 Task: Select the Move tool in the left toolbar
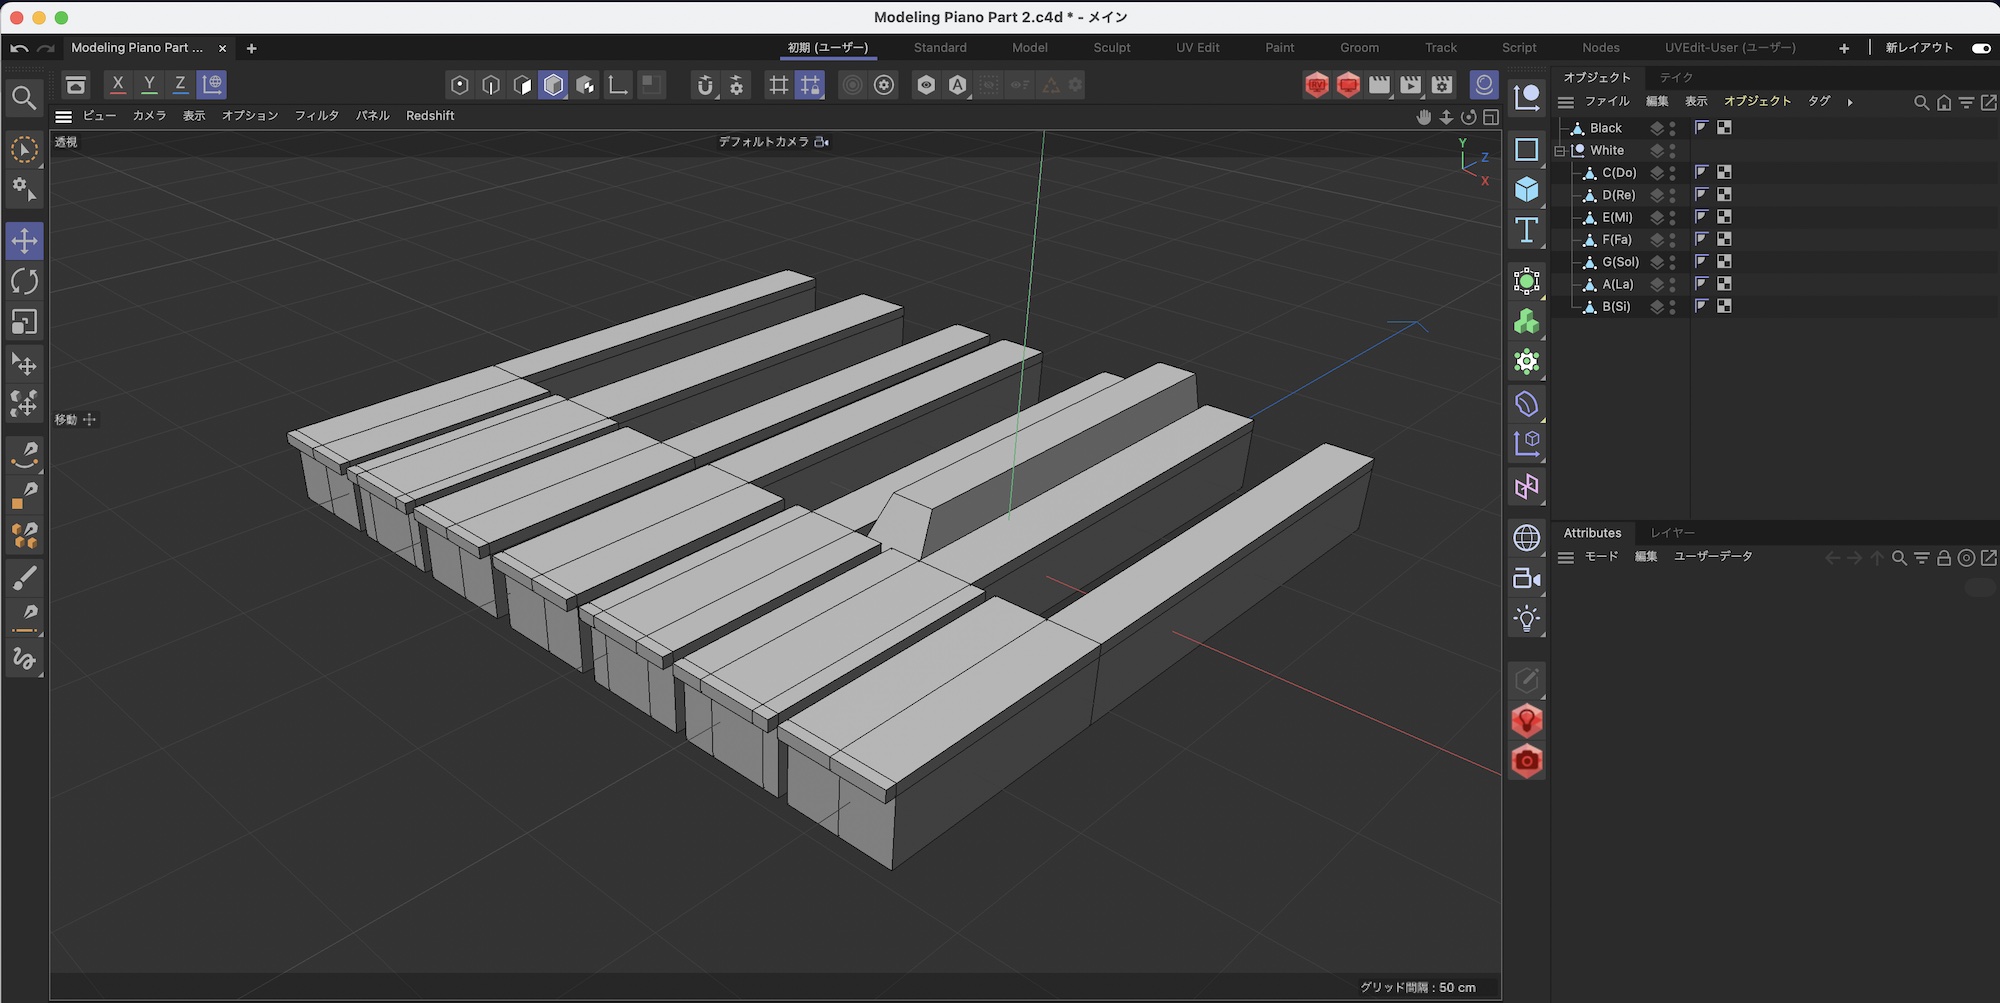pos(24,240)
